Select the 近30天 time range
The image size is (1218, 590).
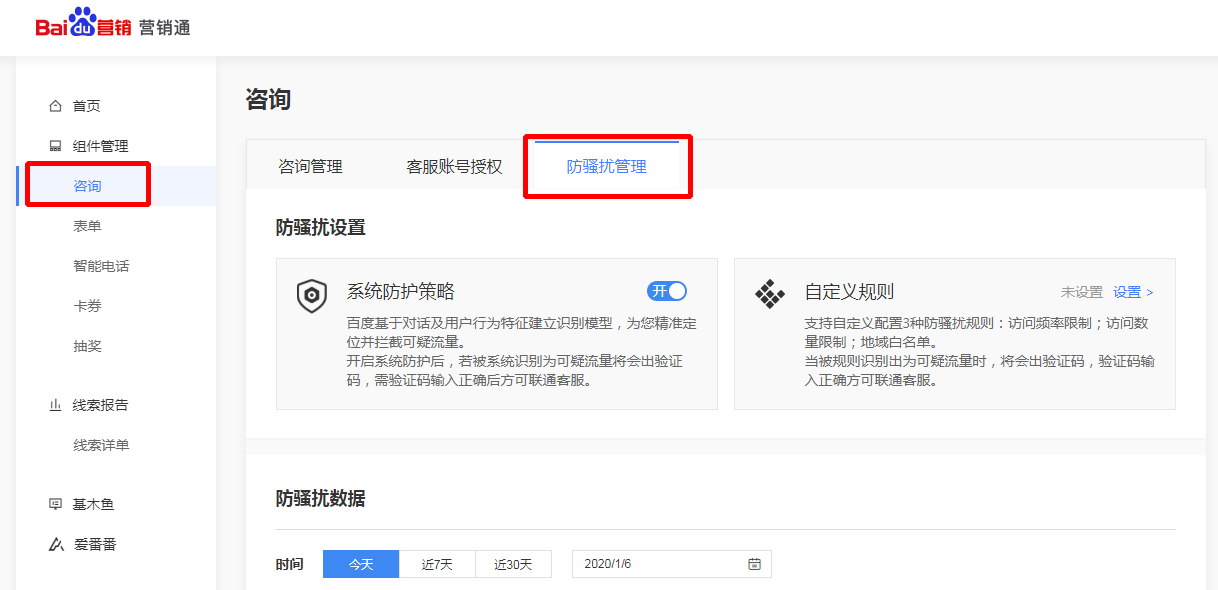(x=512, y=563)
